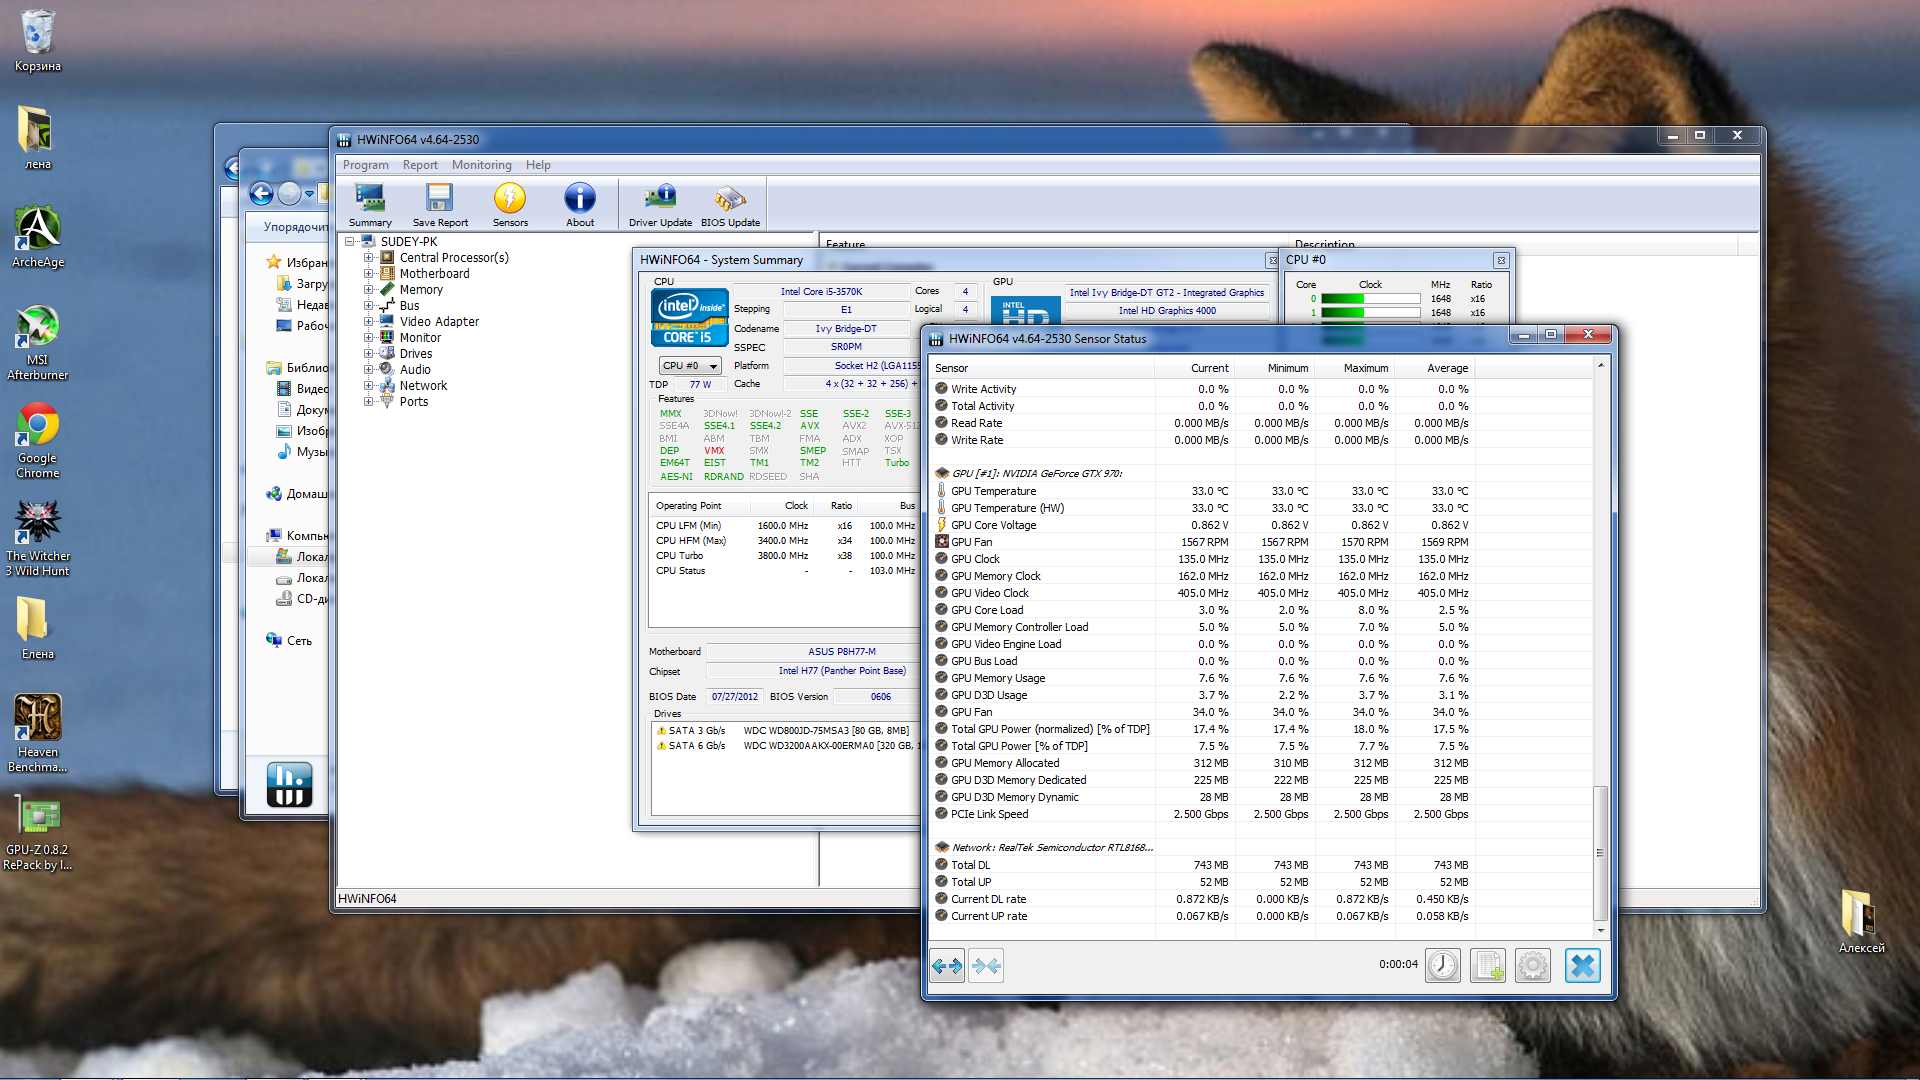Click expand columns arrows button
This screenshot has width=1920, height=1080.
pos(947,965)
